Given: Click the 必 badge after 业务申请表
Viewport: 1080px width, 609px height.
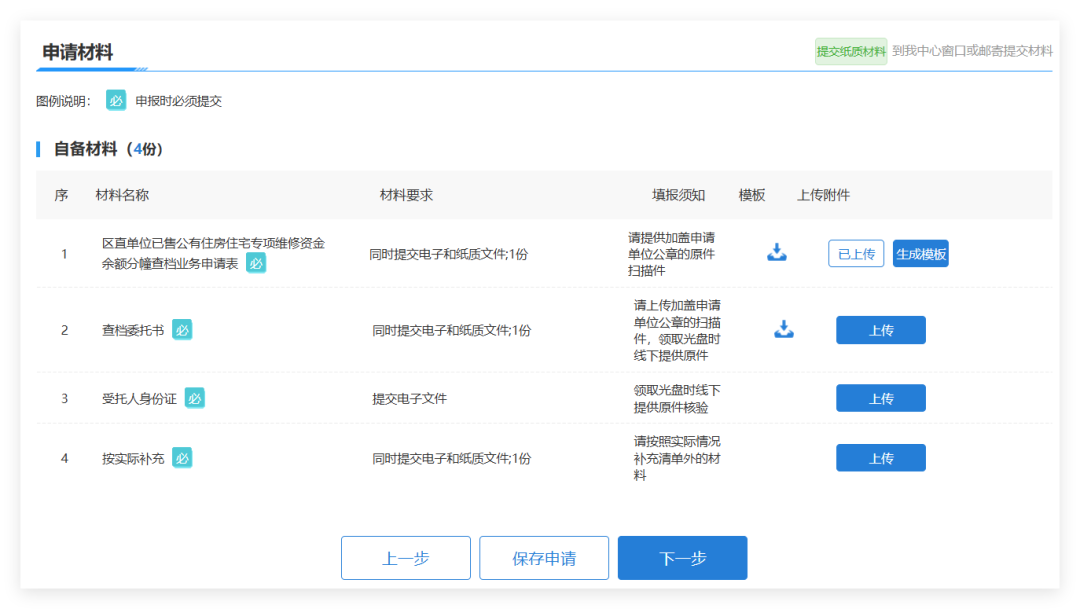Looking at the screenshot, I should click(256, 263).
